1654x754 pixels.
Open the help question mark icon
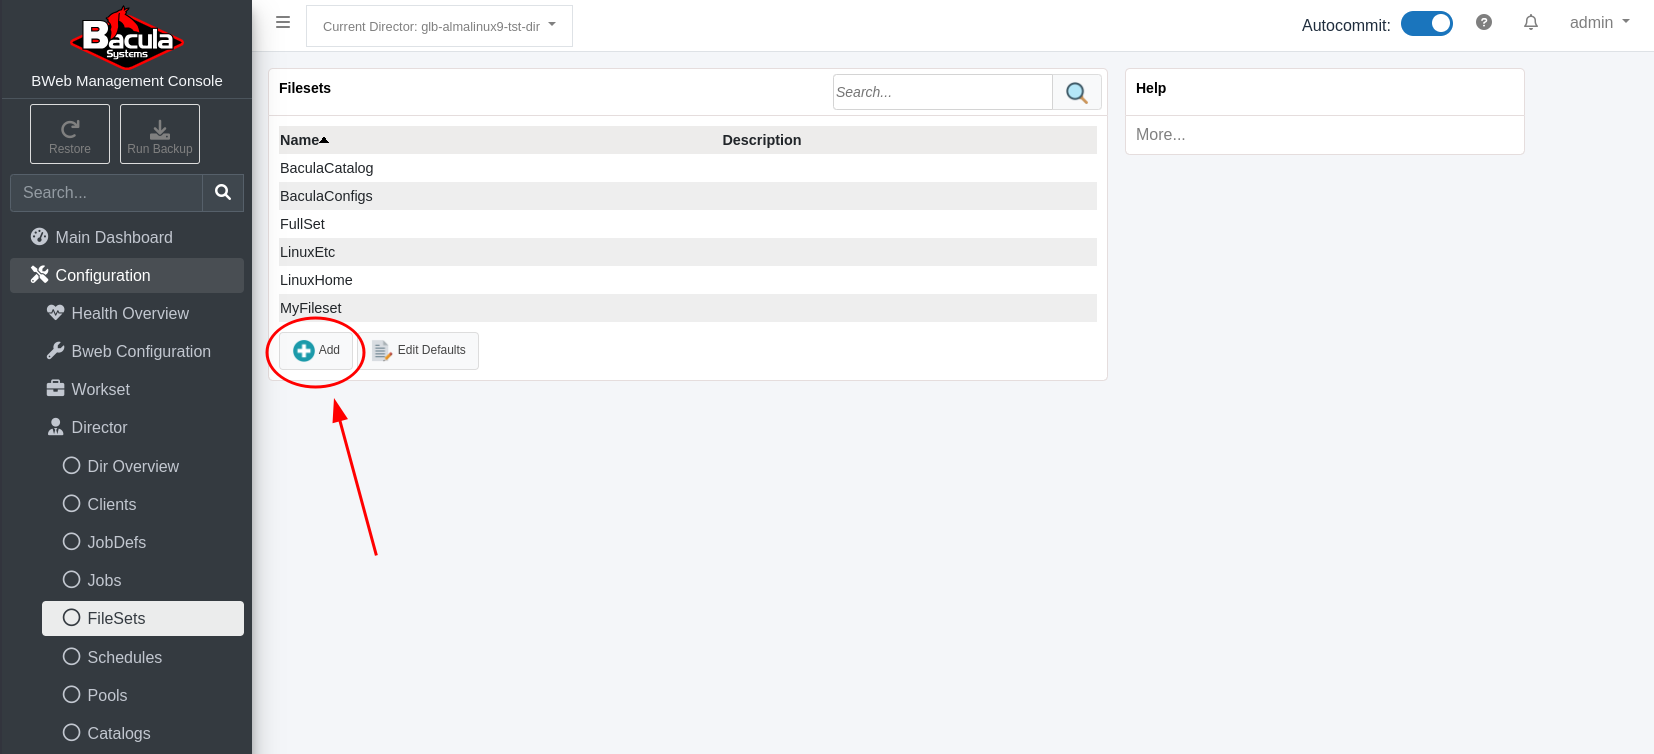(x=1484, y=22)
